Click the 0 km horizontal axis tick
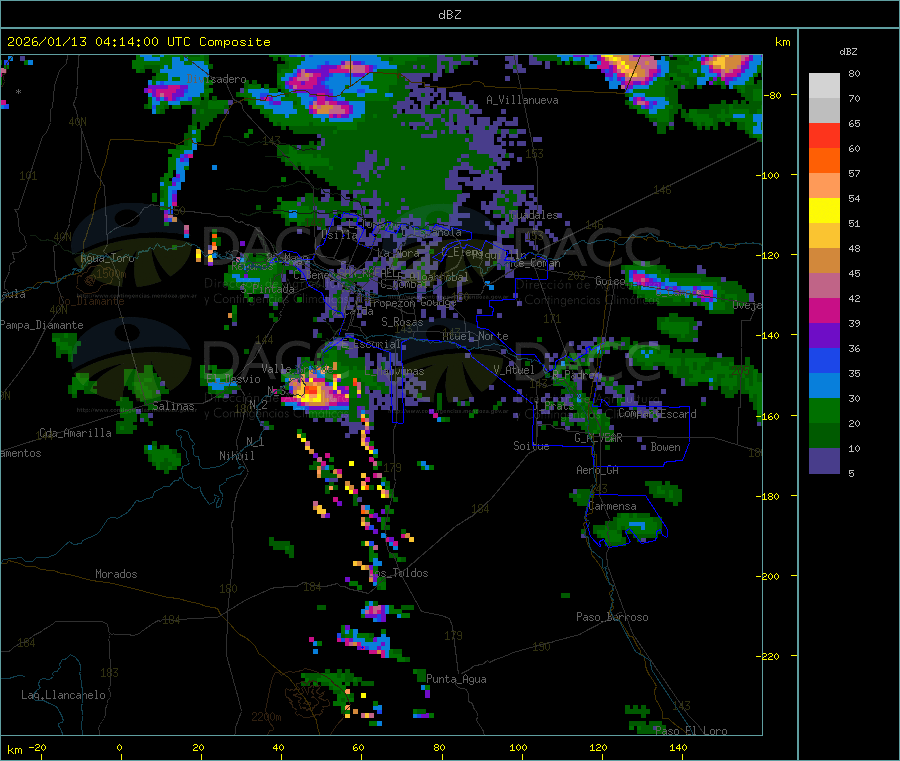 point(119,747)
